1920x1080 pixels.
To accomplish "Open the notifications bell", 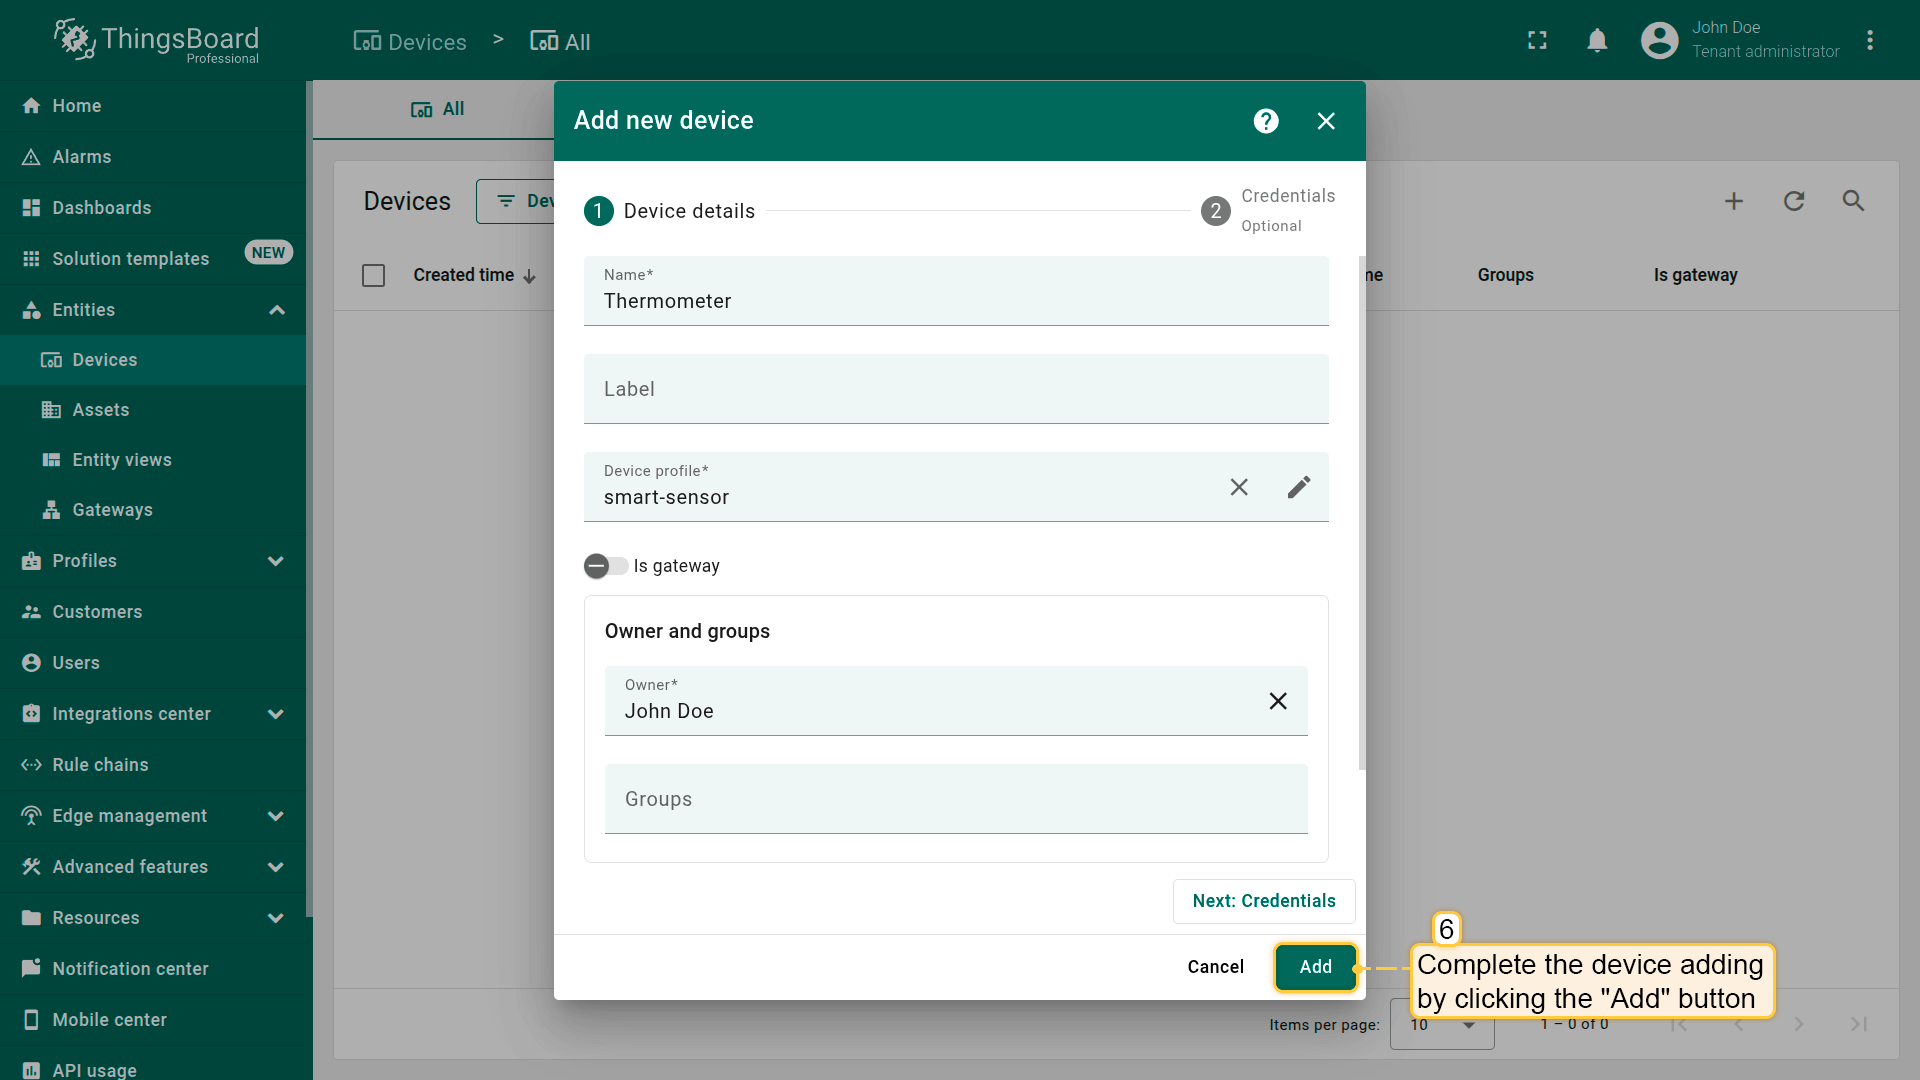I will pyautogui.click(x=1597, y=40).
